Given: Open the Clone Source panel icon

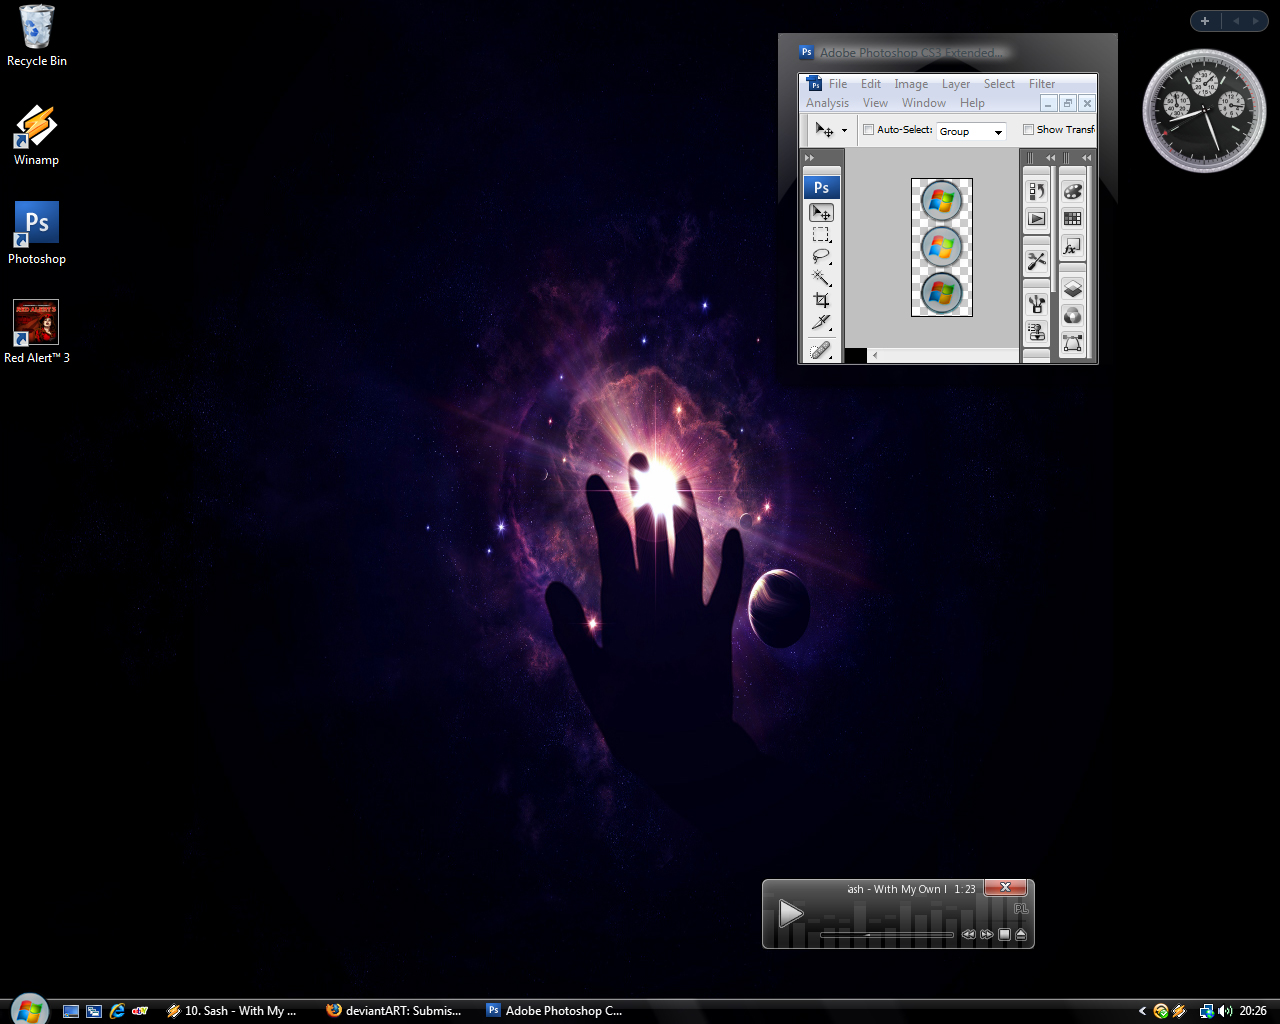Looking at the screenshot, I should (1037, 332).
